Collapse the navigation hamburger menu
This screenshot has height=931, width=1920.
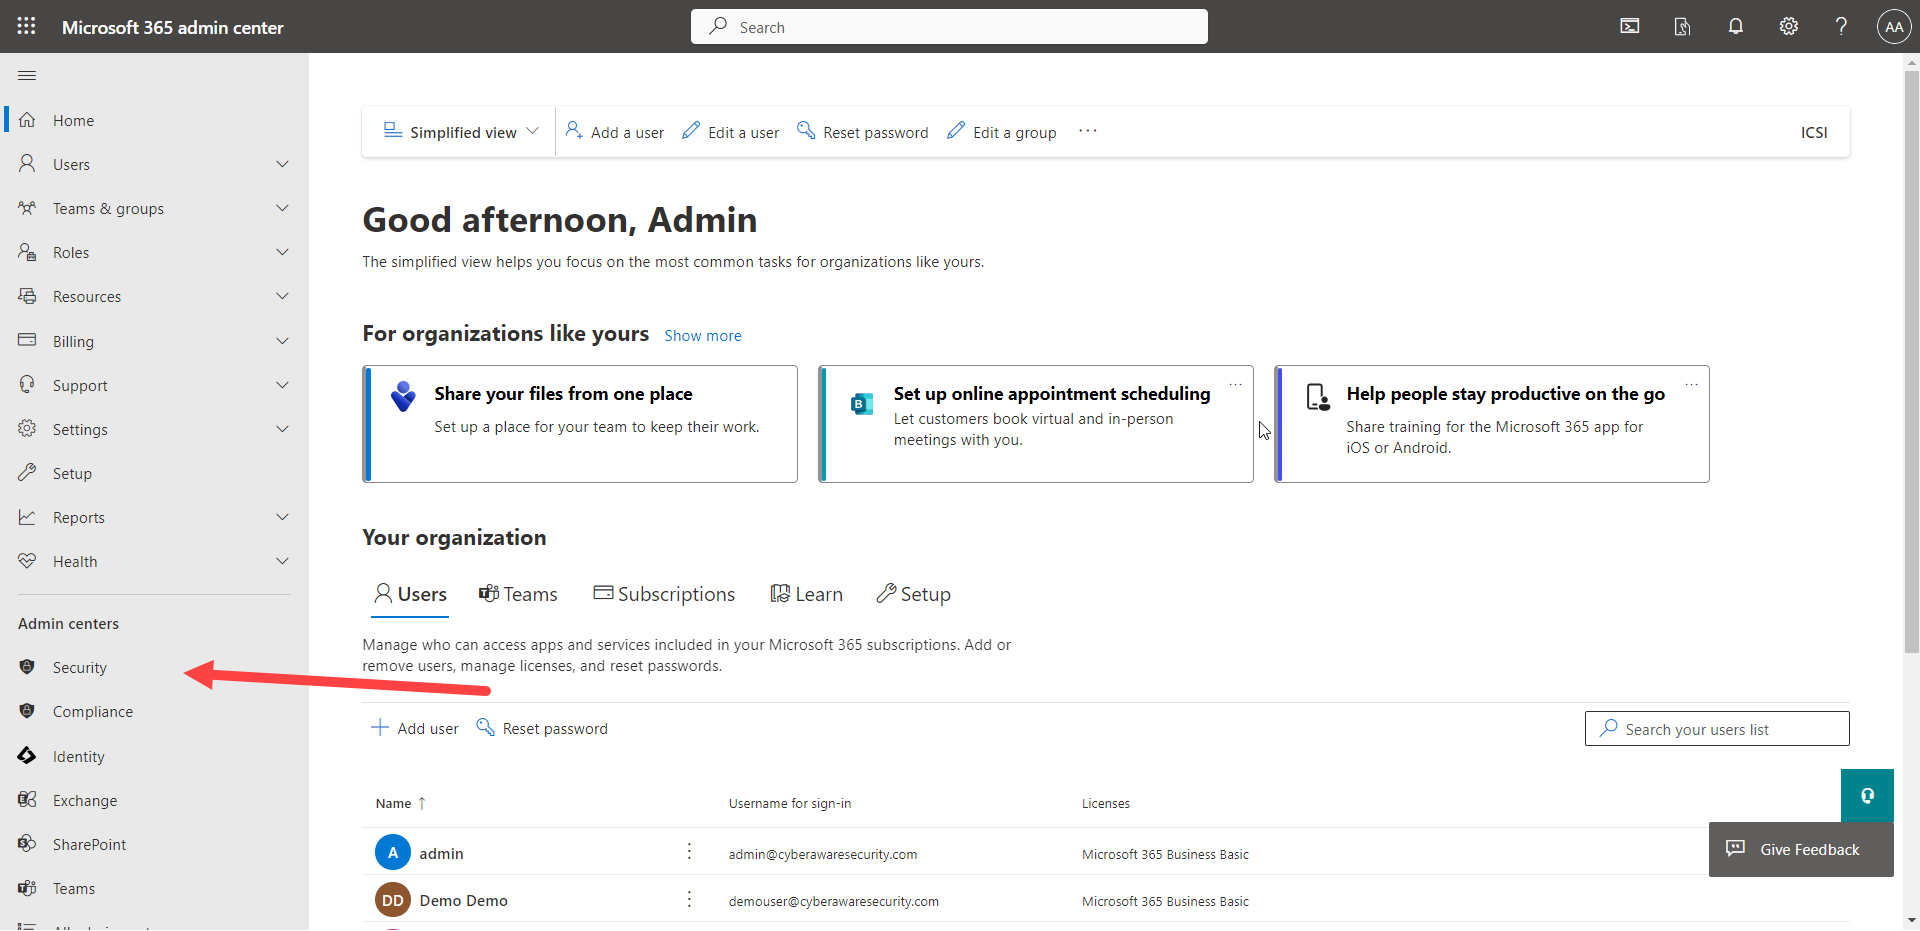(x=27, y=76)
